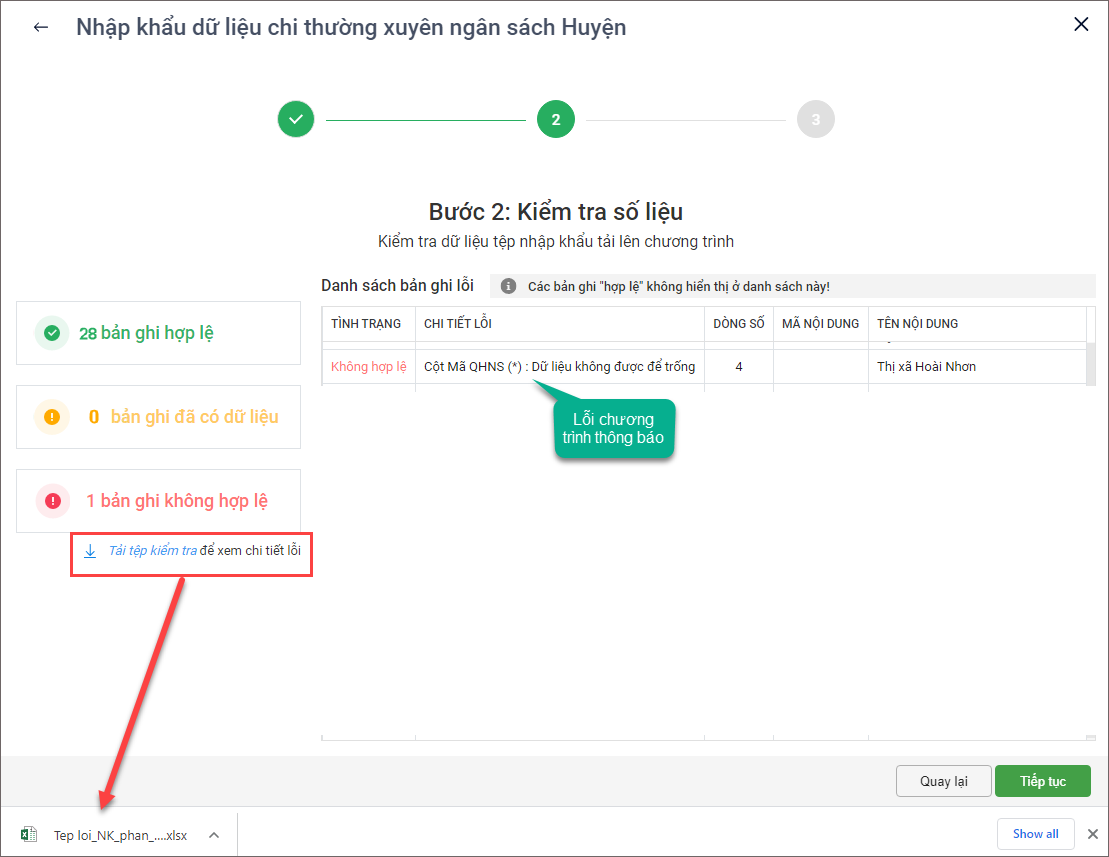The image size is (1109, 857).
Task: Click Show all downloads button
Action: [x=1035, y=834]
